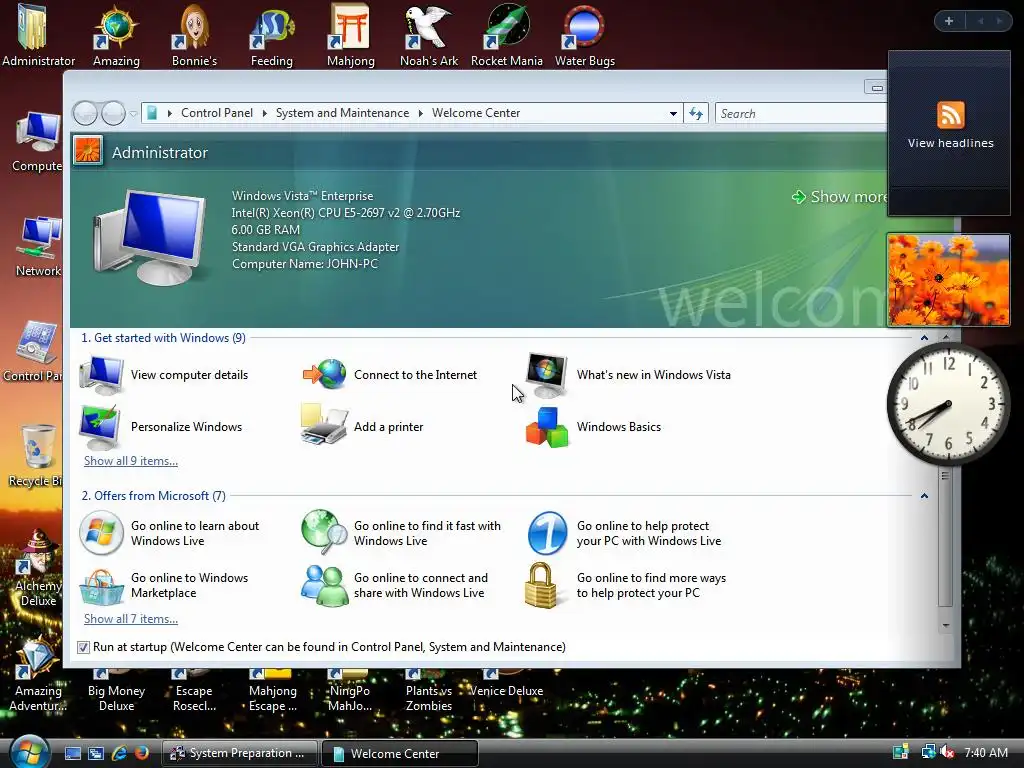
Task: Open the Alchemy Deluxe shortcut
Action: 38,568
